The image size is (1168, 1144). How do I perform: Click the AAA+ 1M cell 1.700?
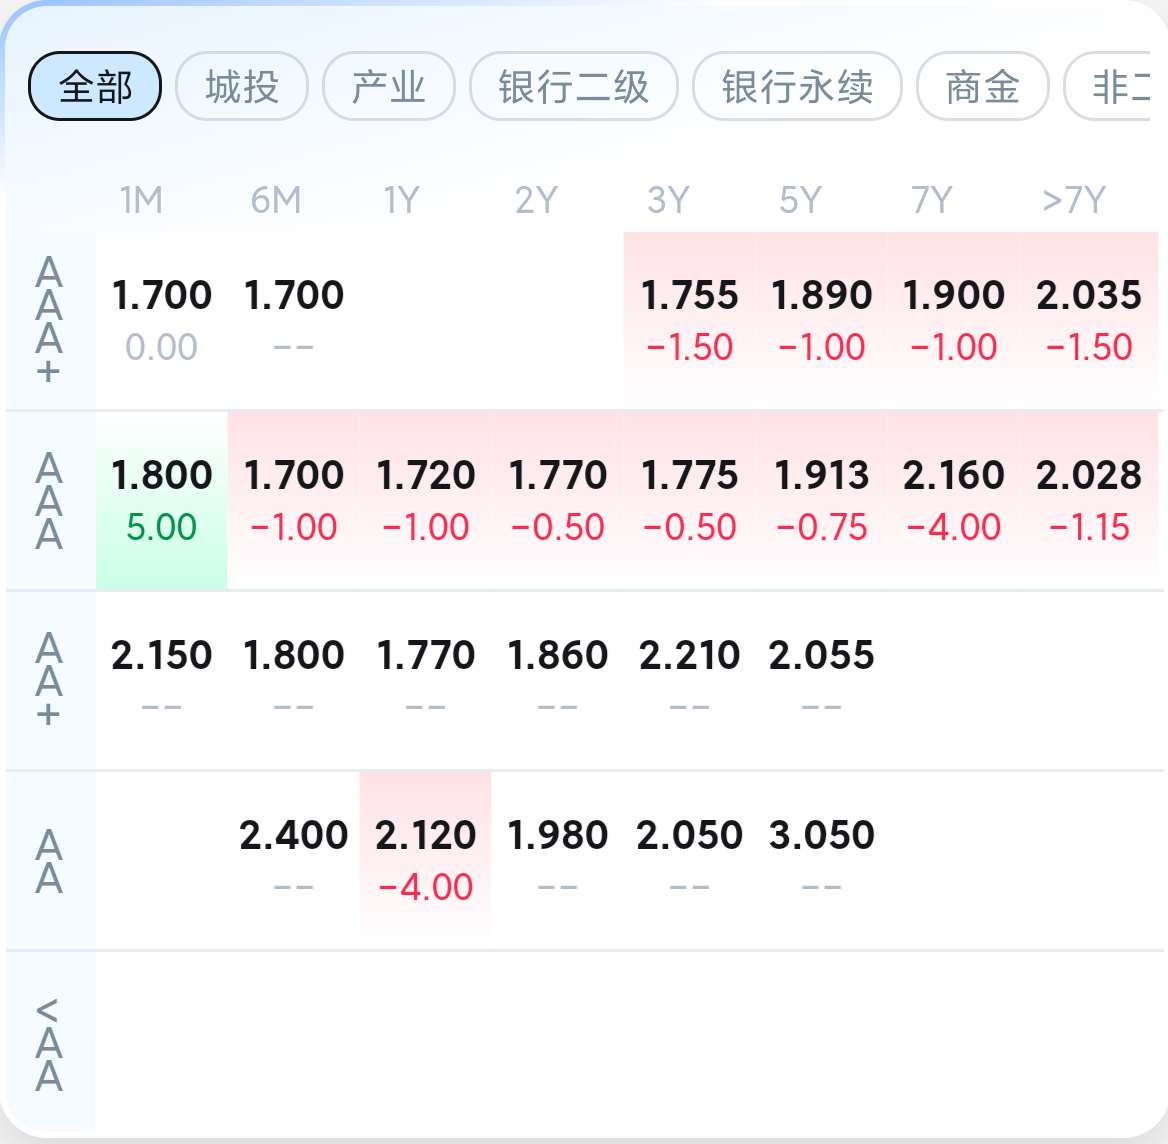pos(162,321)
